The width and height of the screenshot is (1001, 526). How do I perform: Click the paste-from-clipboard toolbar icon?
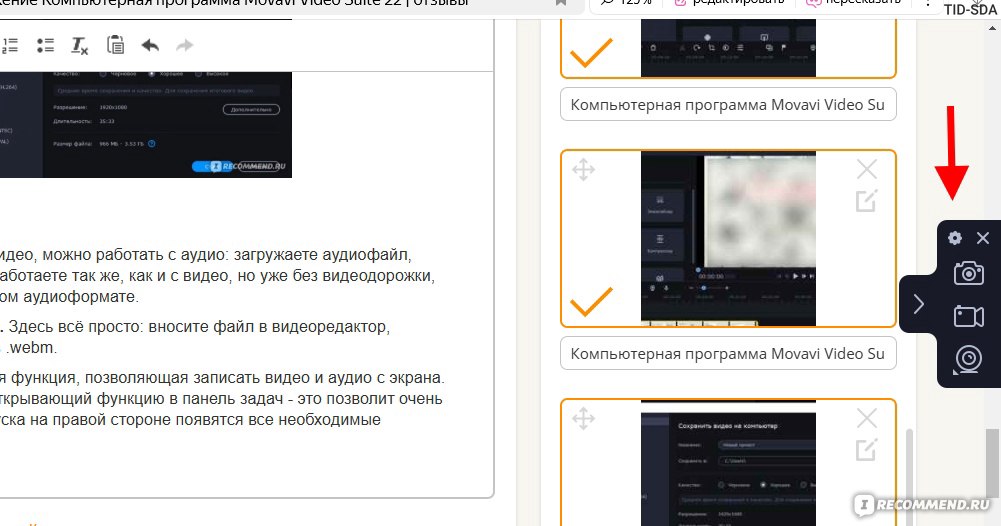(x=116, y=45)
